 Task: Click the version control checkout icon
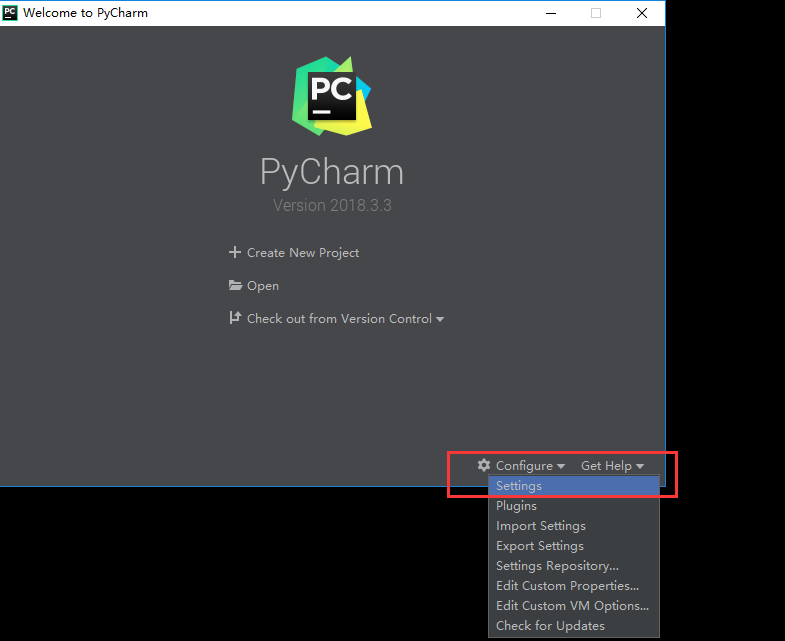235,317
